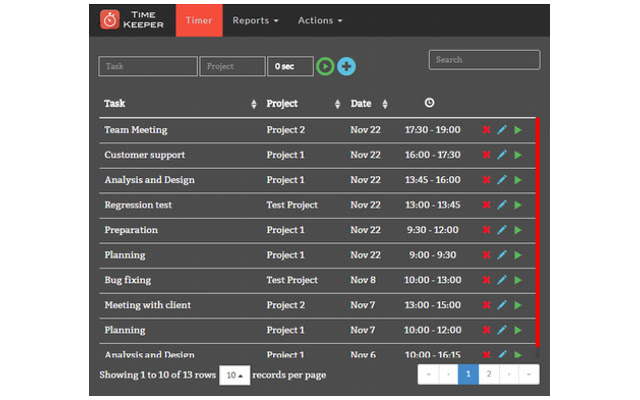Click the Search input field
The width and height of the screenshot is (640, 400).
point(484,60)
